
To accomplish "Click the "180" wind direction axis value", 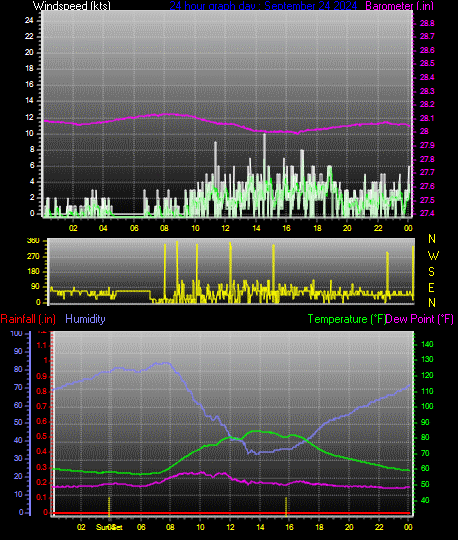I will click(x=33, y=271).
